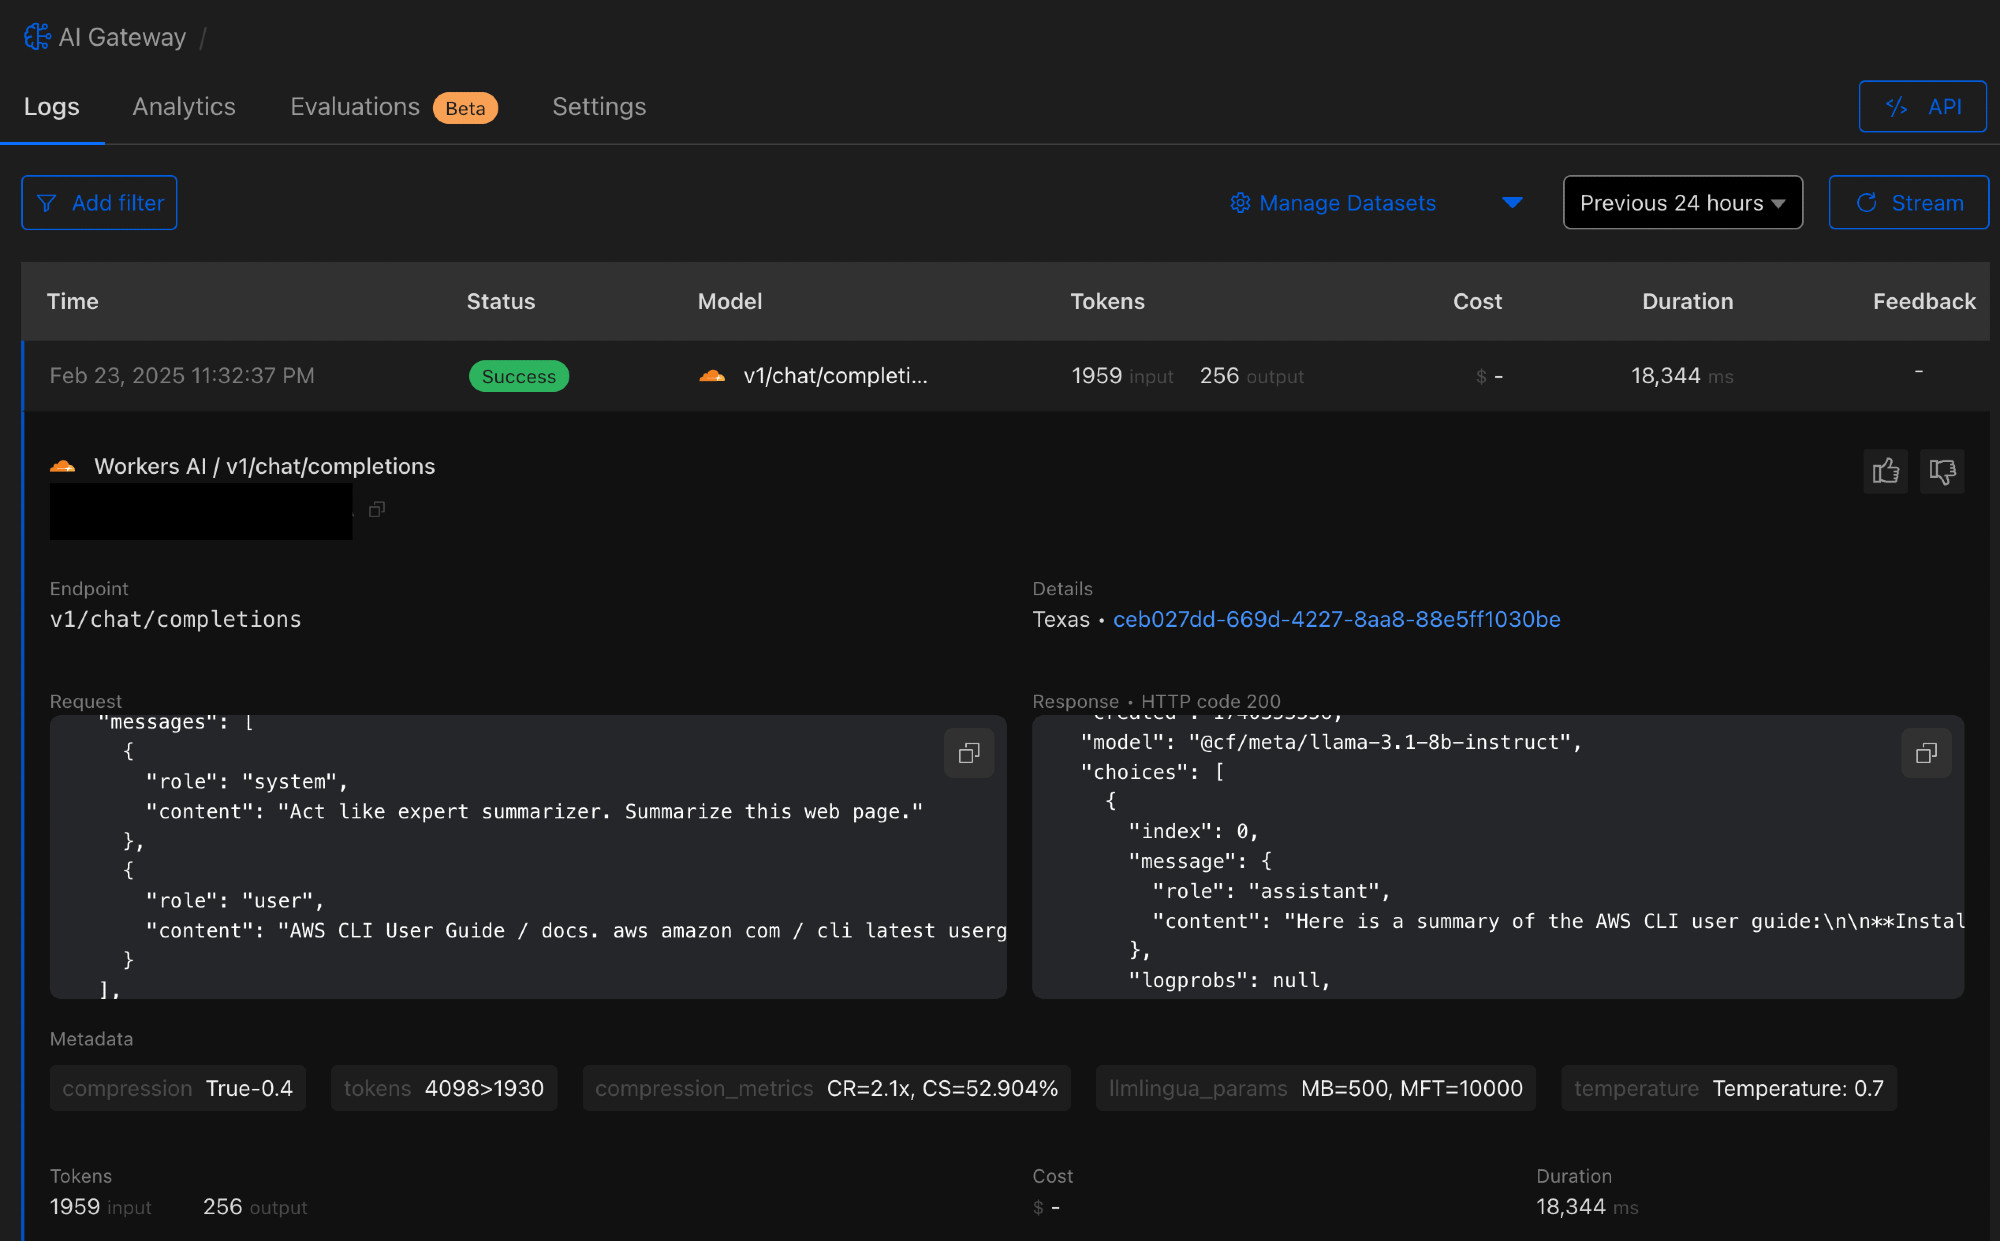
Task: Open the AI Gateway breadcrumb link
Action: pos(122,37)
